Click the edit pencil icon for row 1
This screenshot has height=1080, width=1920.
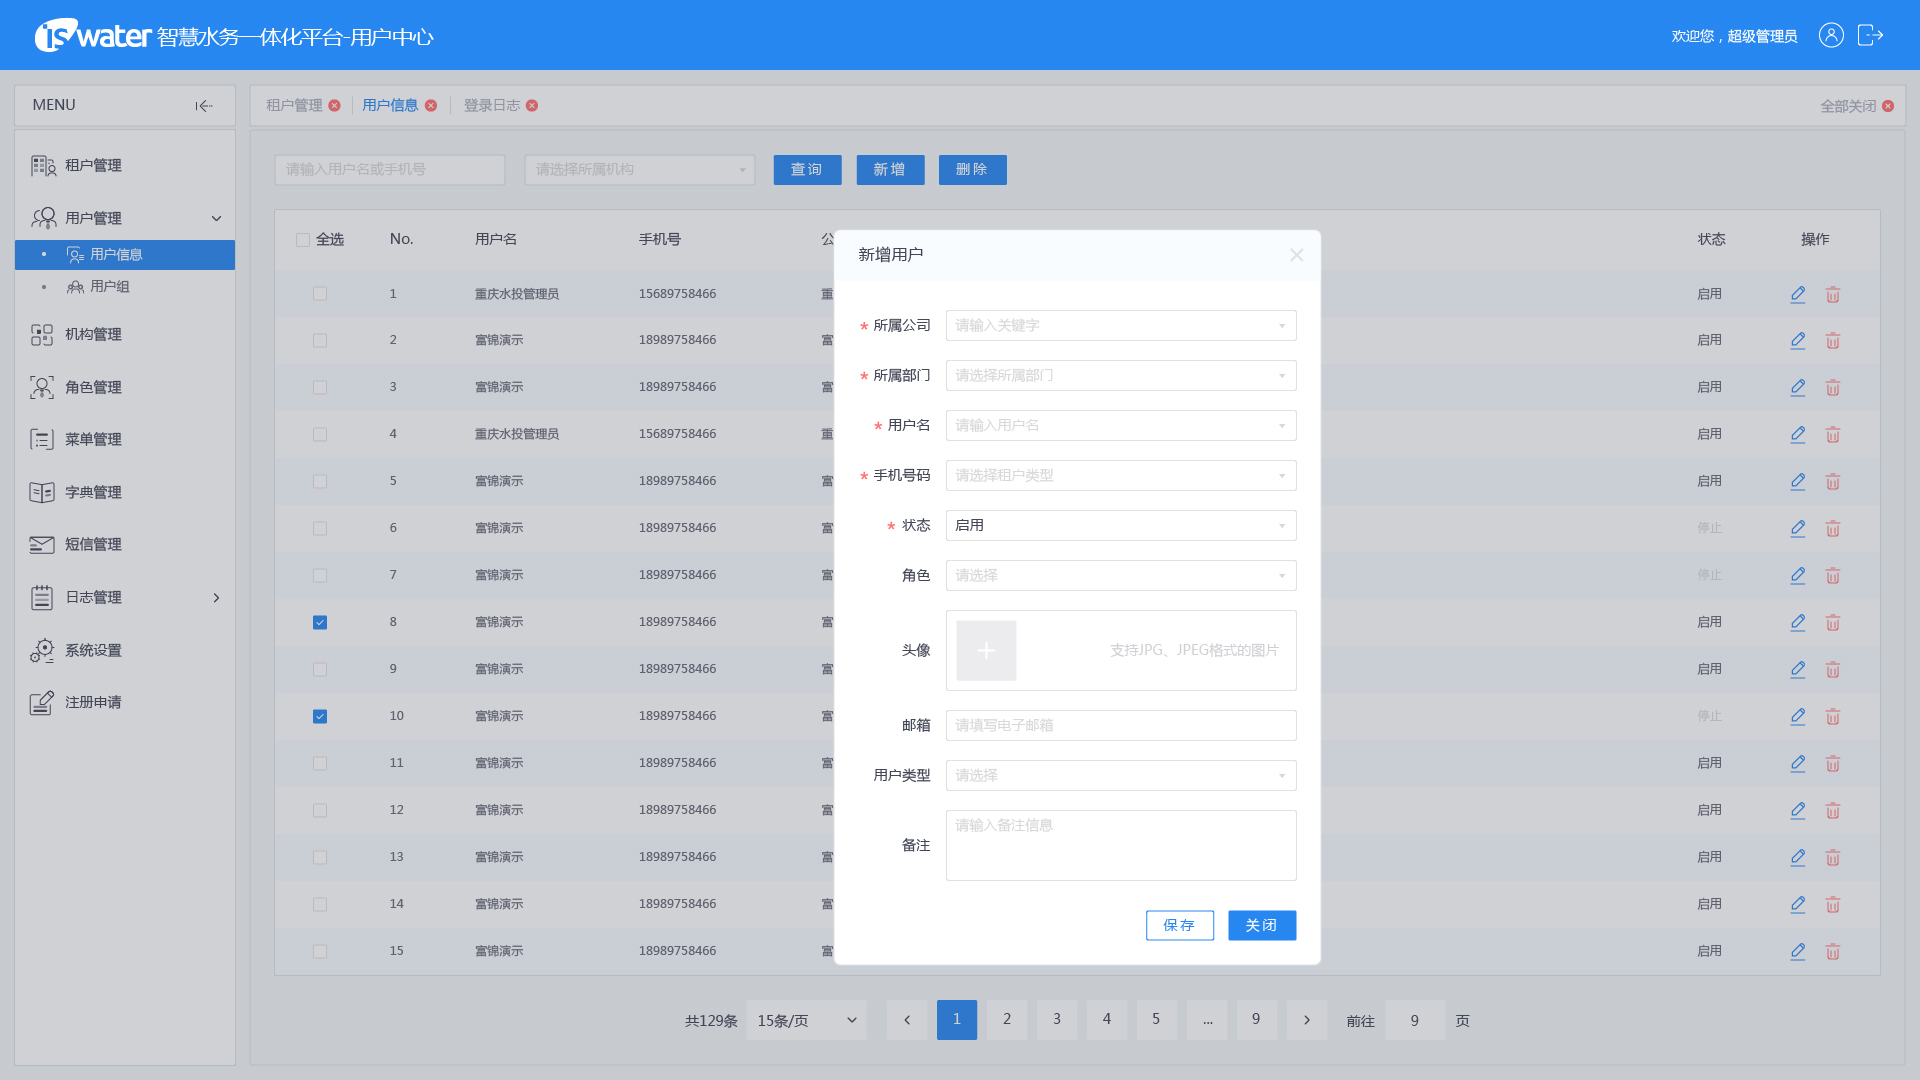pyautogui.click(x=1797, y=294)
